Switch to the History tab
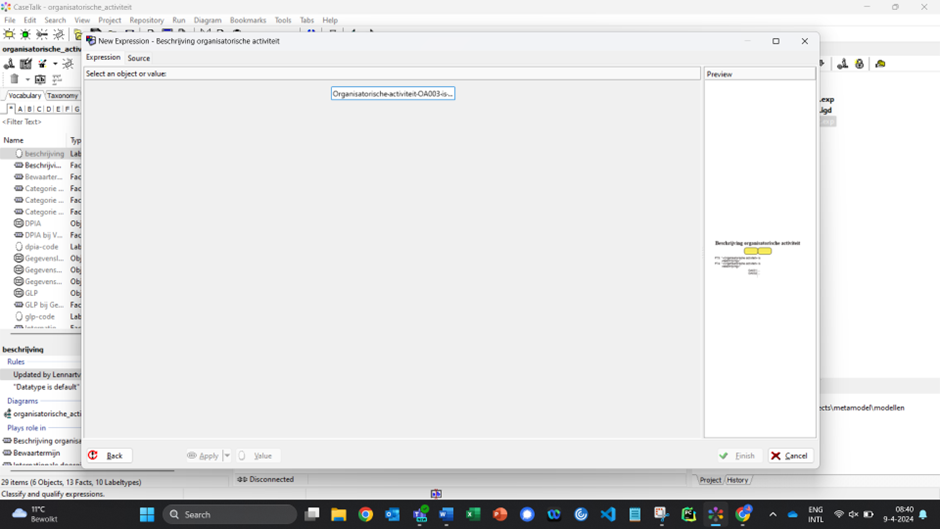 pyautogui.click(x=737, y=480)
